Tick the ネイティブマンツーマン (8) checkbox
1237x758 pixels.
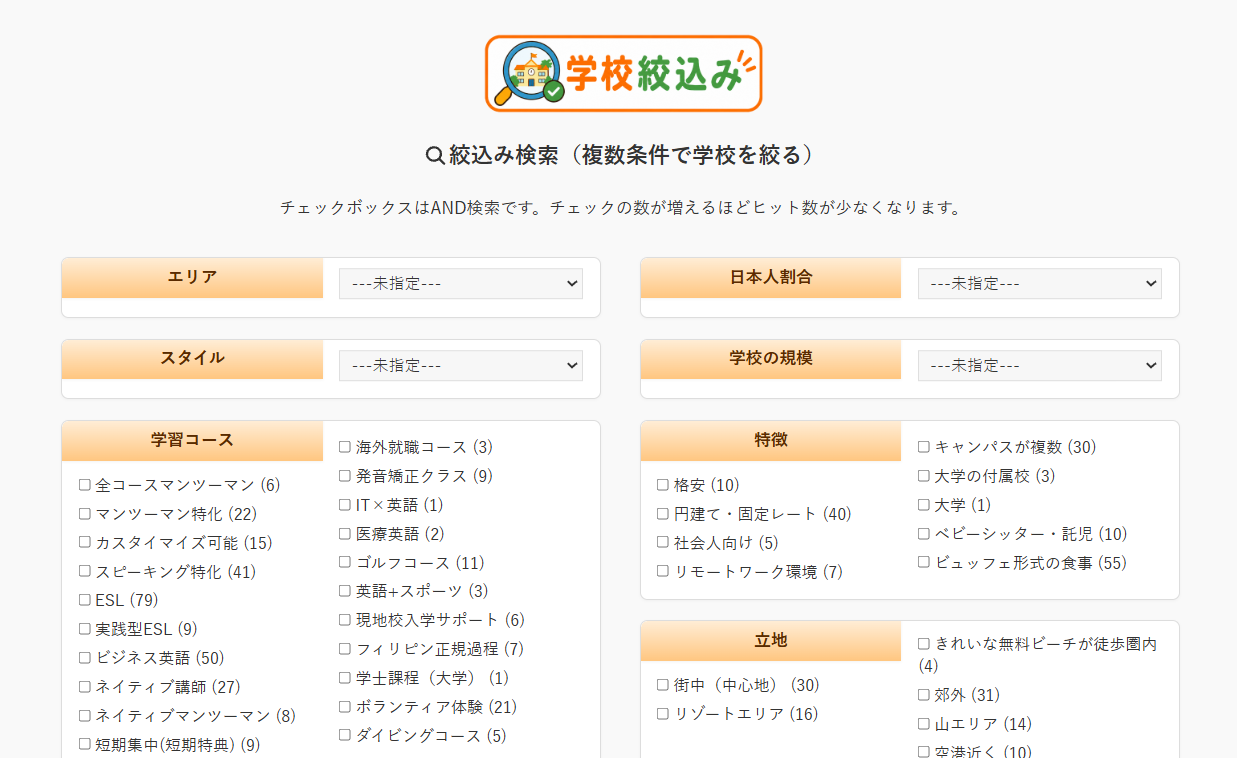point(85,716)
